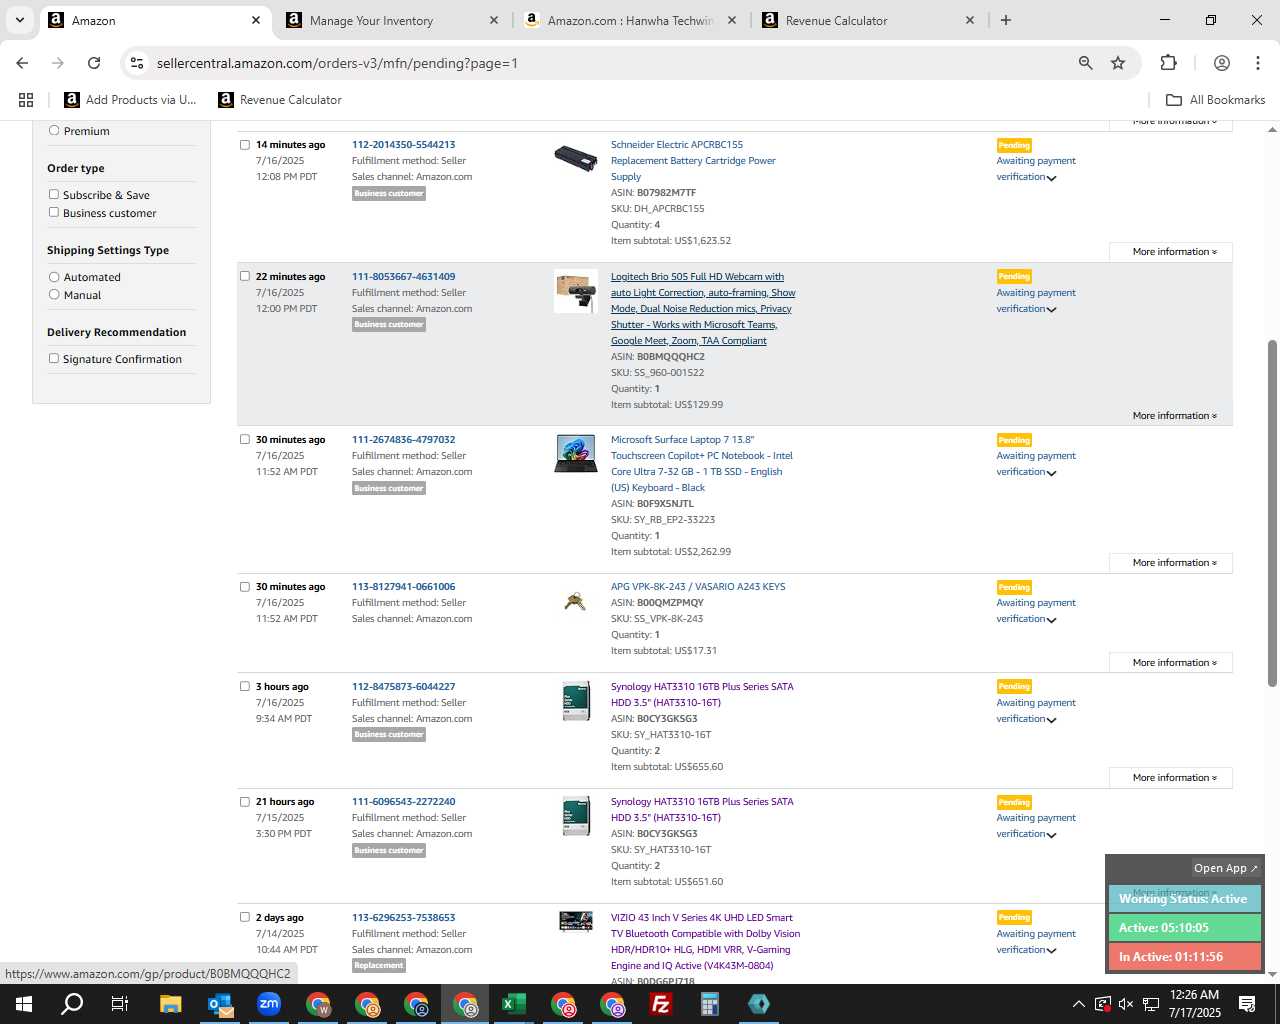Open the Logitech Brio 505 product title link
This screenshot has height=1024, width=1280.
(x=703, y=309)
